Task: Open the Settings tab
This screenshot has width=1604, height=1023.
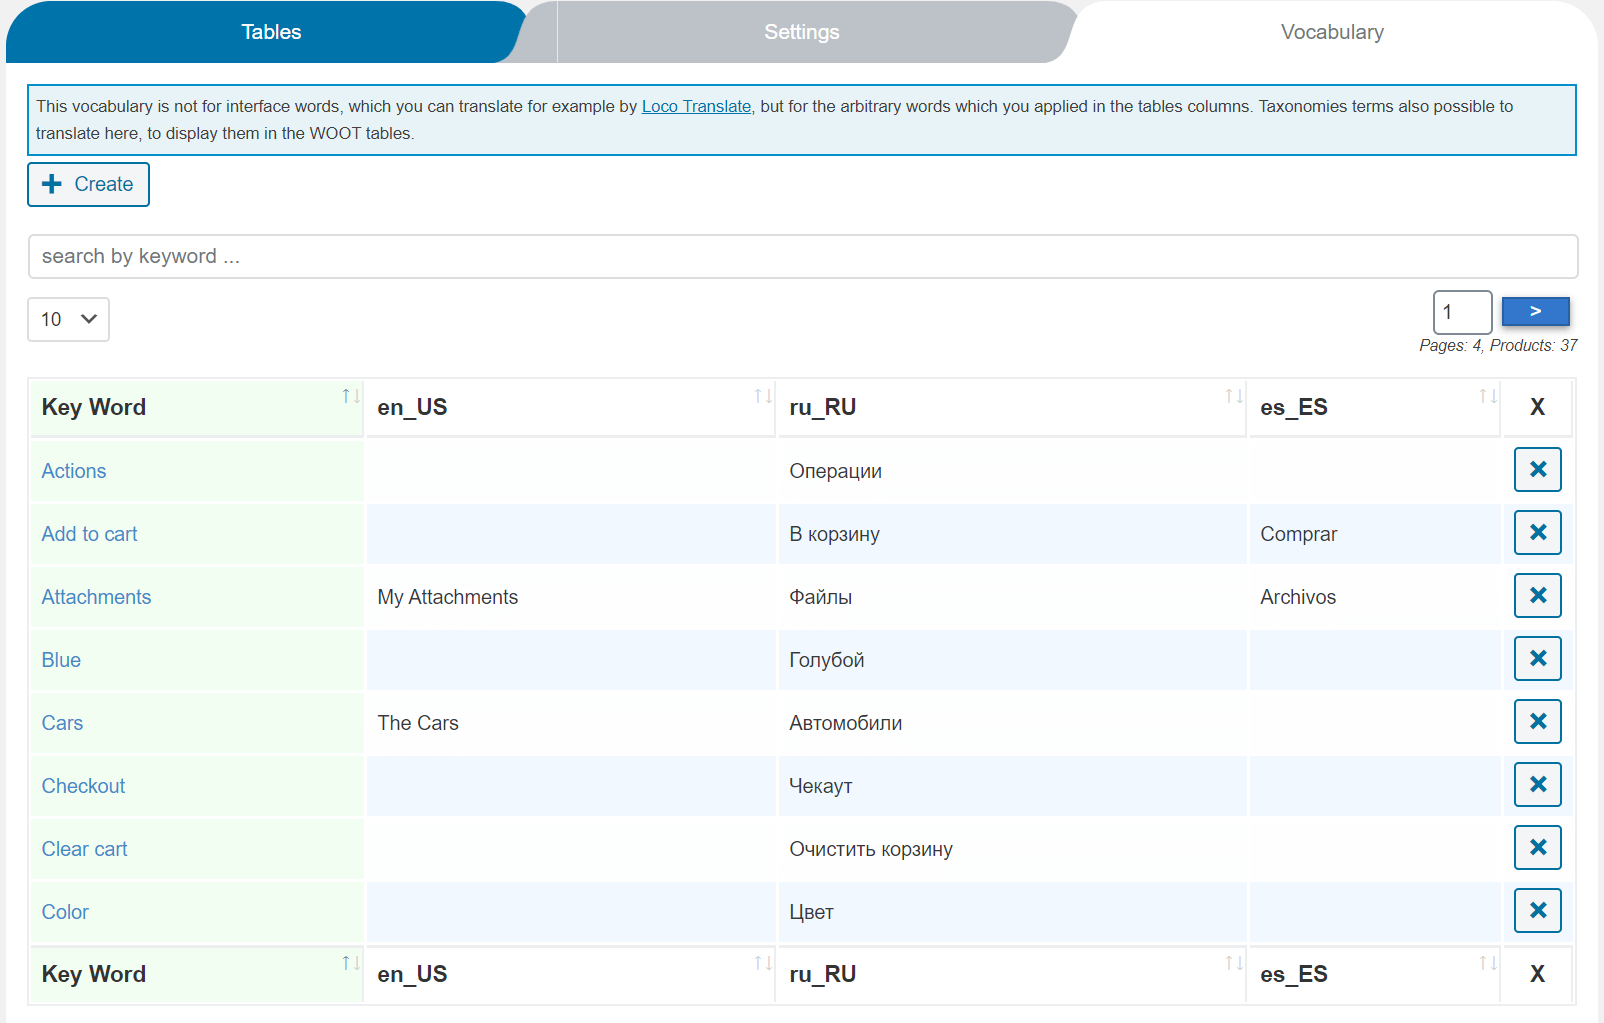Action: tap(801, 32)
